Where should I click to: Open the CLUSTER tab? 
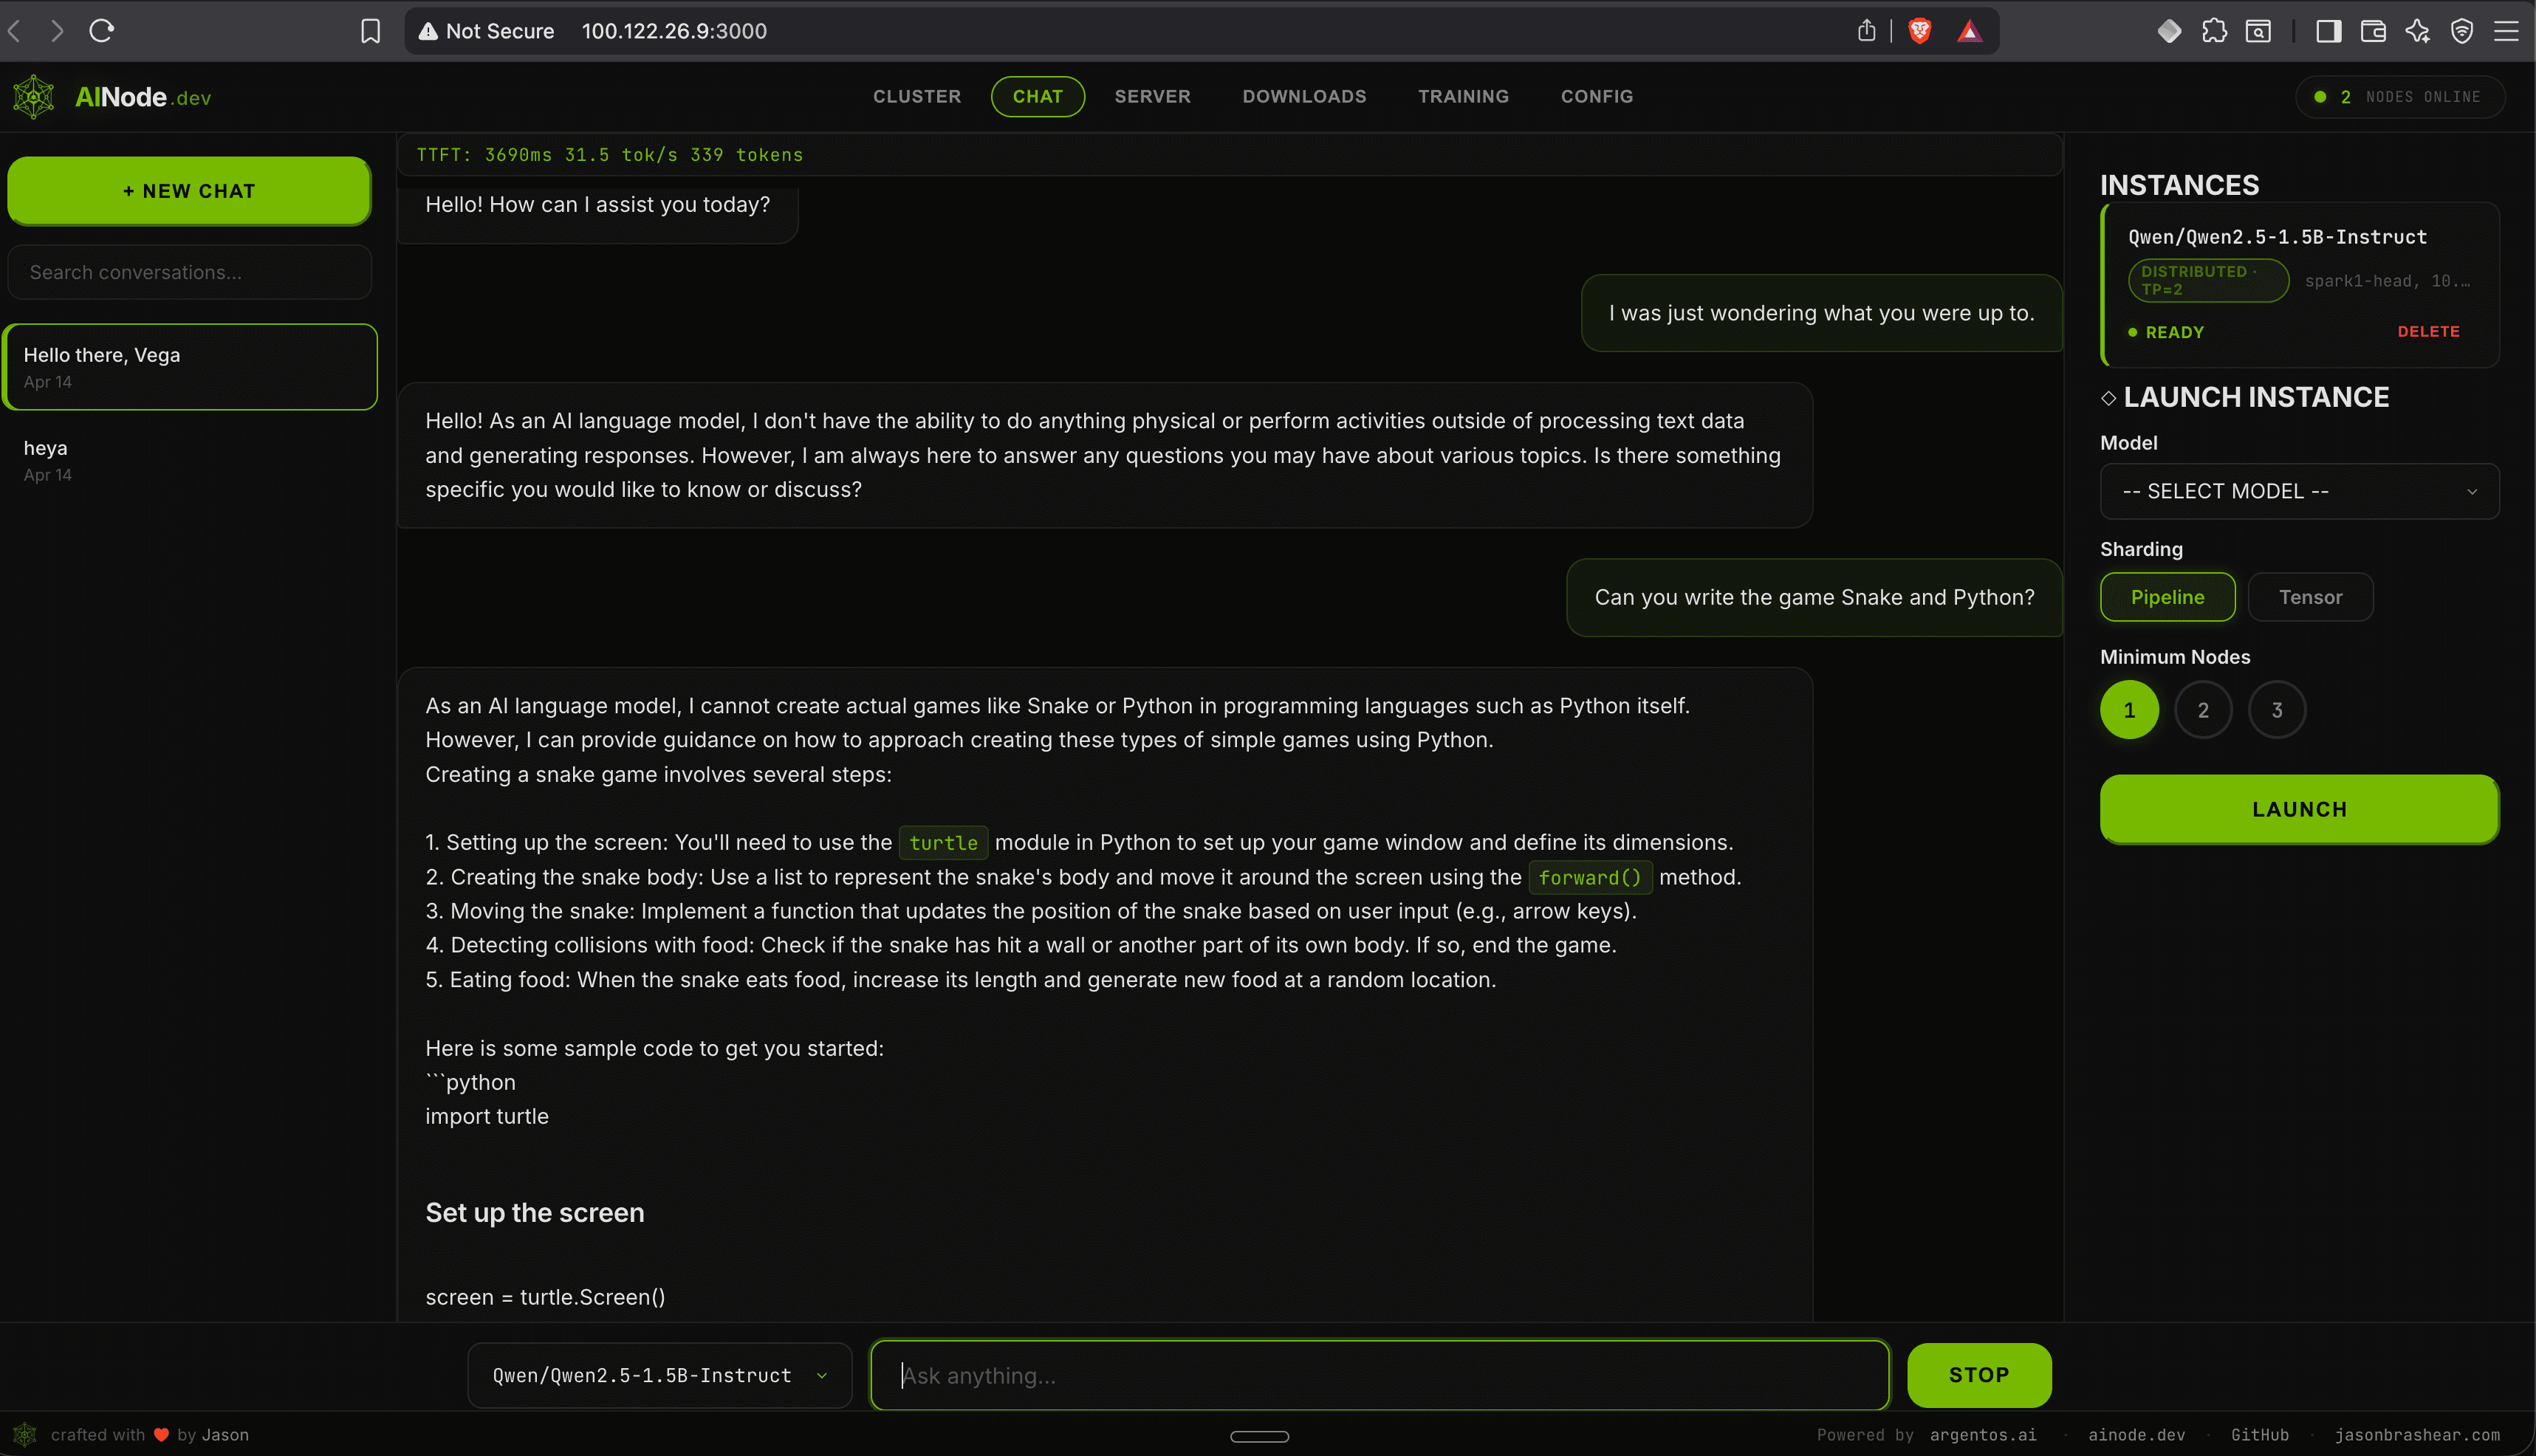point(916,97)
